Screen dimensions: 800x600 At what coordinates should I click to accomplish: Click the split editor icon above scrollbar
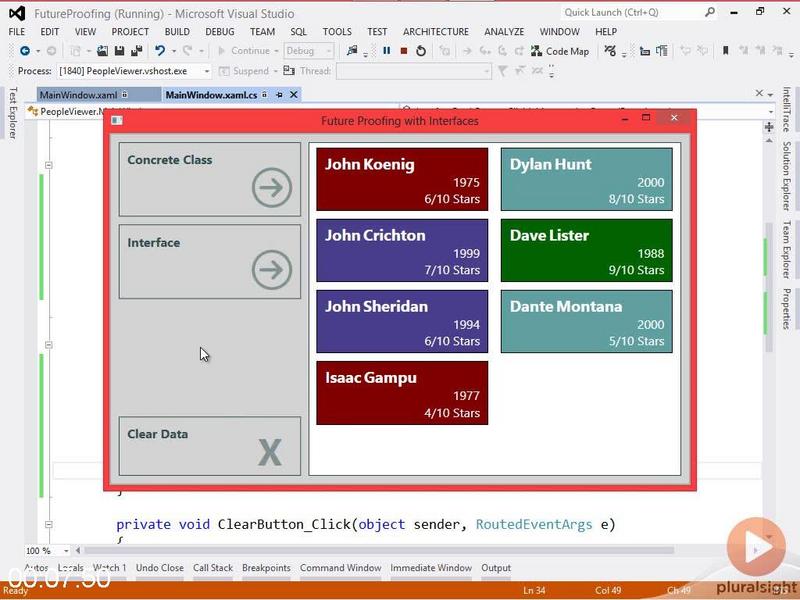coord(769,127)
